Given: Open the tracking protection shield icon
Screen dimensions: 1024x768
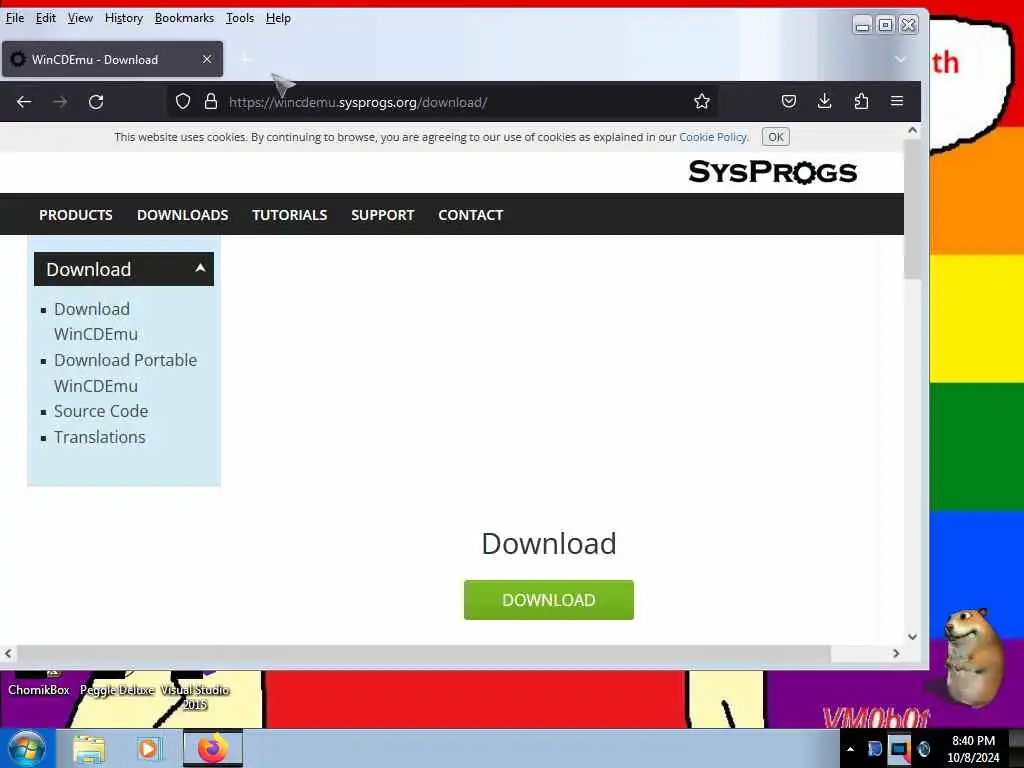Looking at the screenshot, I should [183, 101].
